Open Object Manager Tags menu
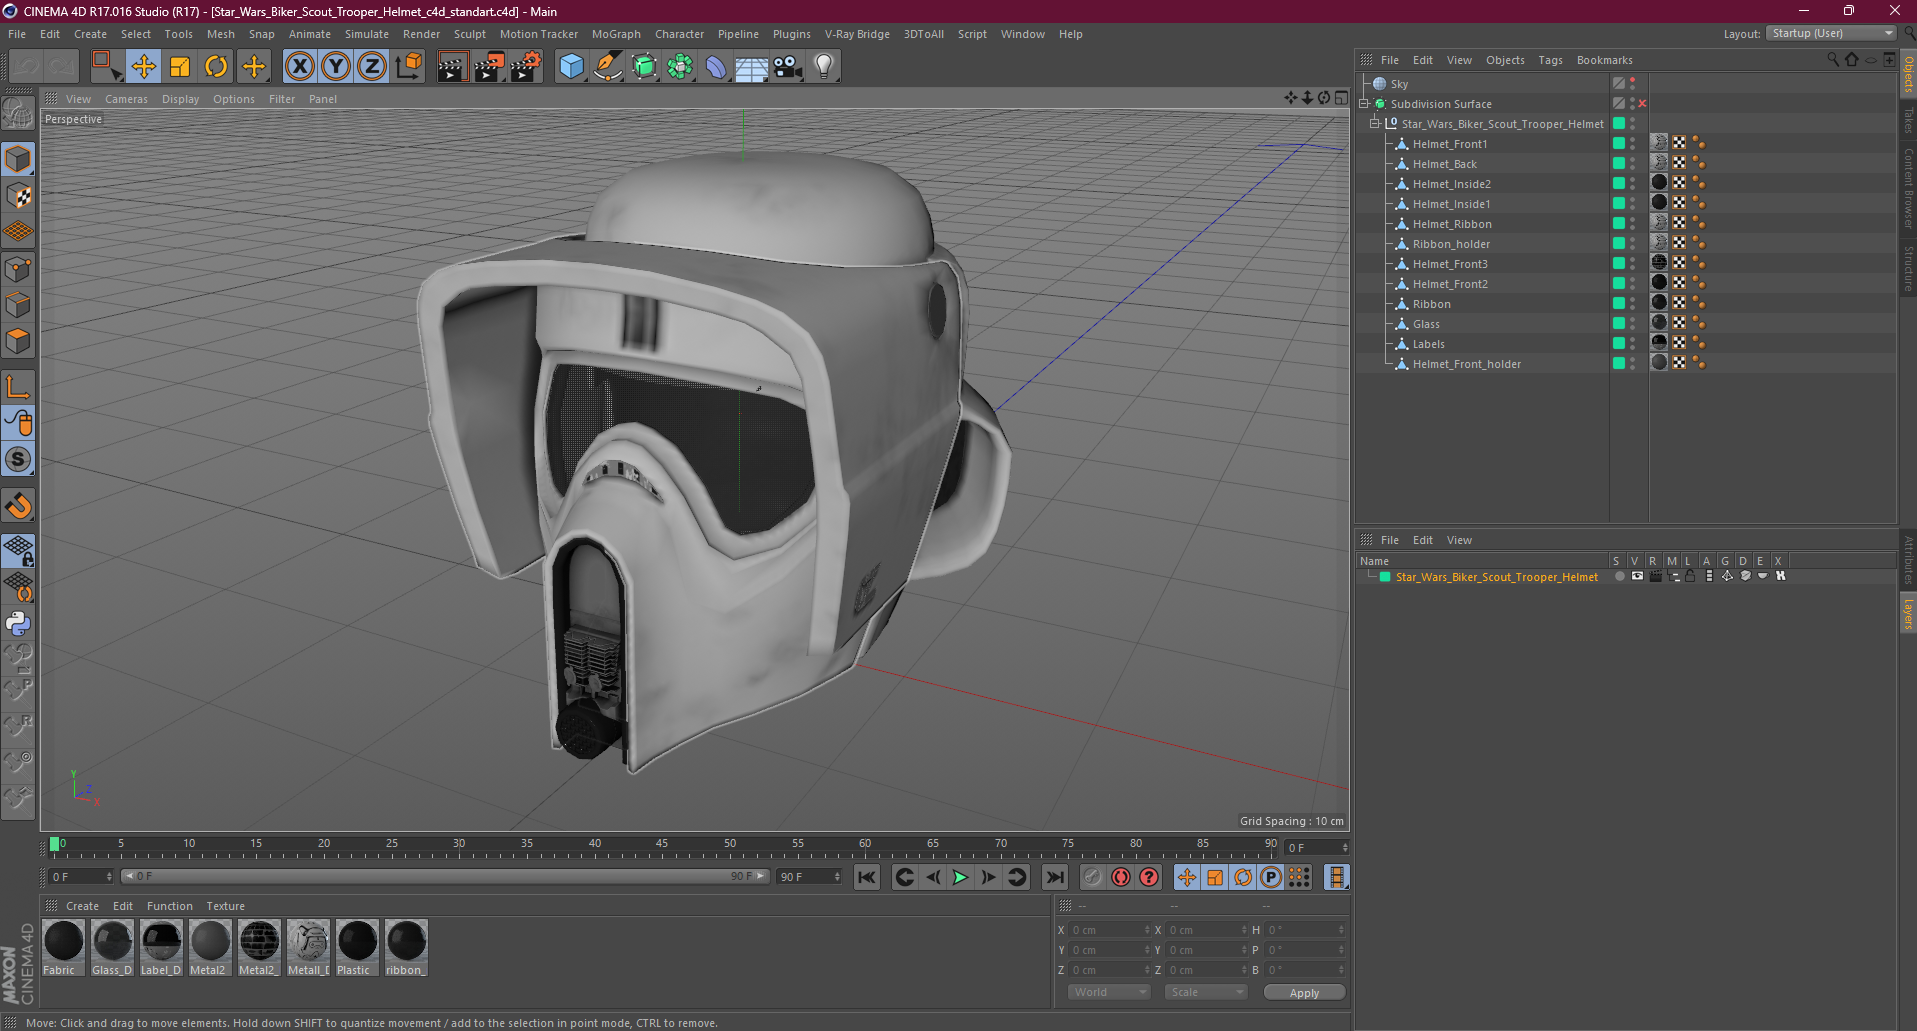Viewport: 1917px width, 1031px height. [1550, 60]
